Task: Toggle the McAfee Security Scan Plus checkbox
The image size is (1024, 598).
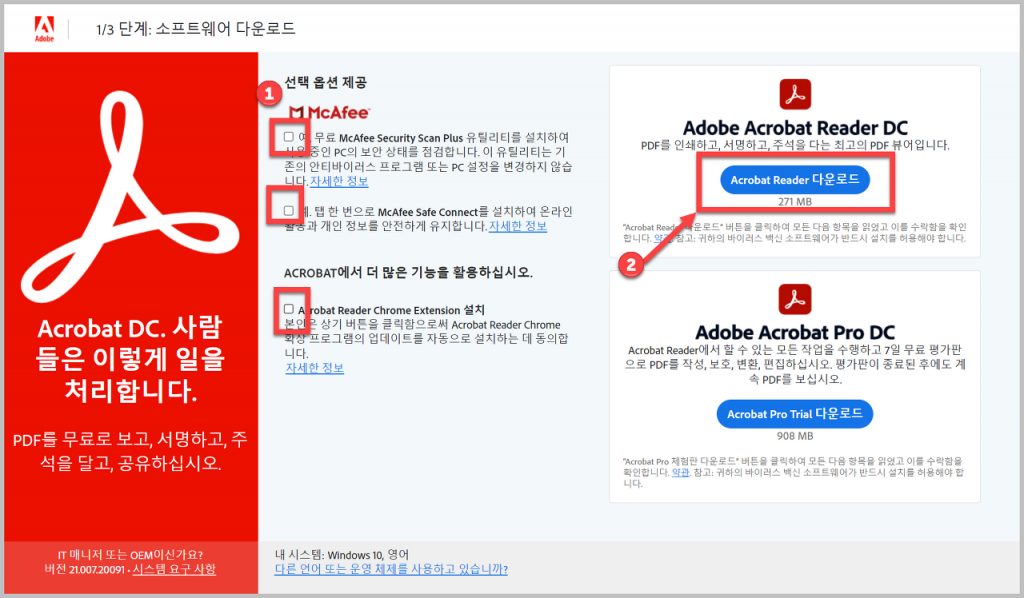Action: pyautogui.click(x=289, y=137)
